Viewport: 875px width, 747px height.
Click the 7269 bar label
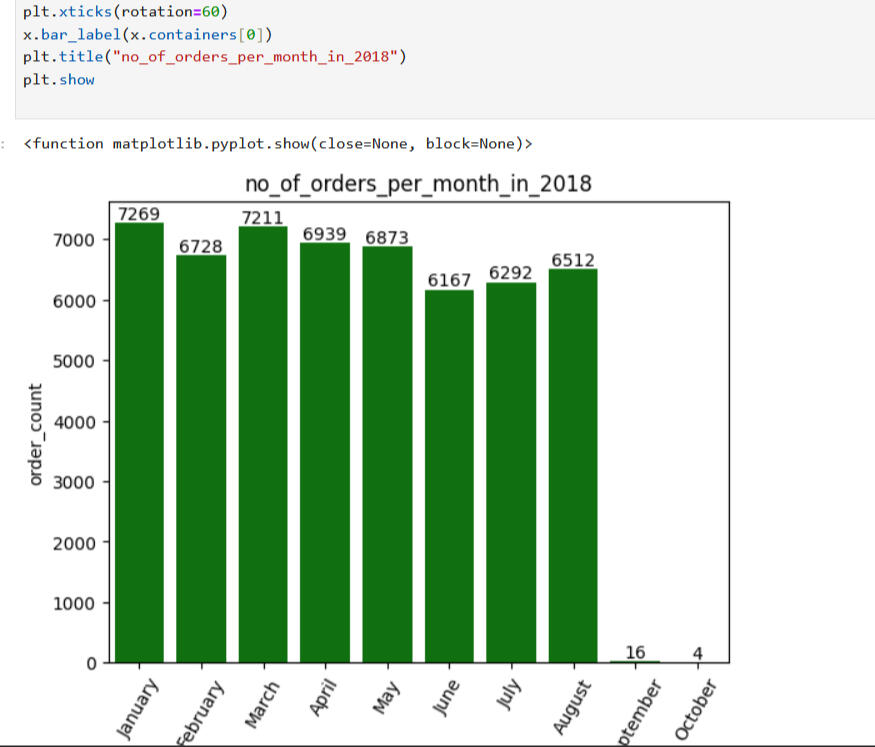pyautogui.click(x=139, y=214)
